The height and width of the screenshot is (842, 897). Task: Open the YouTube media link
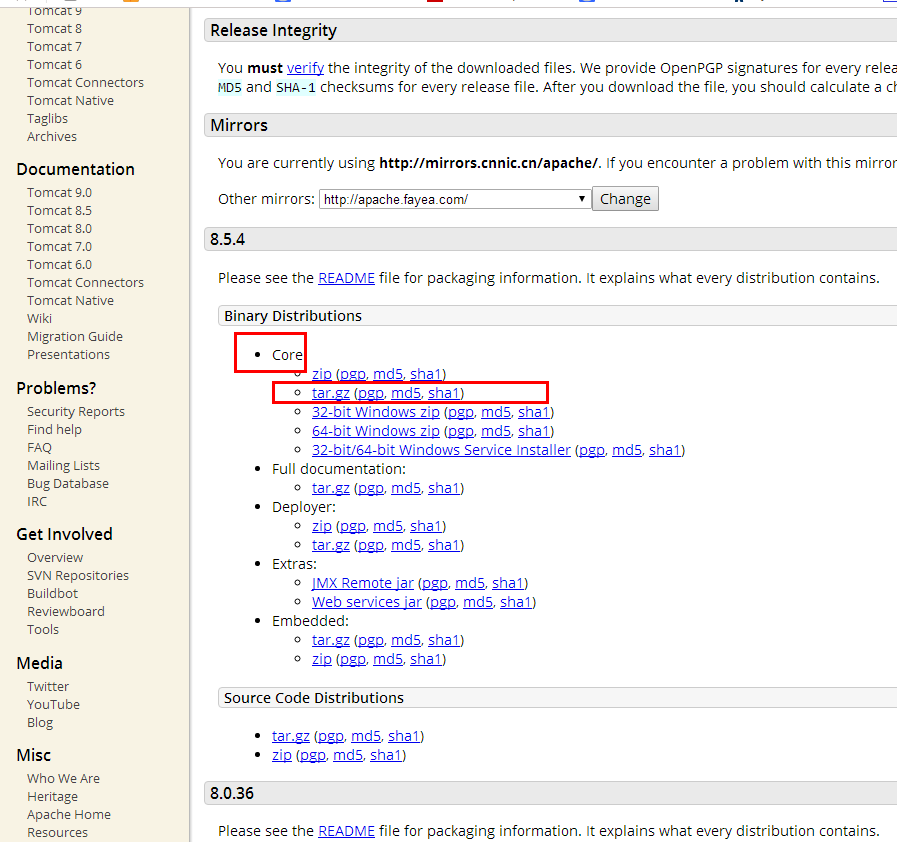coord(54,705)
